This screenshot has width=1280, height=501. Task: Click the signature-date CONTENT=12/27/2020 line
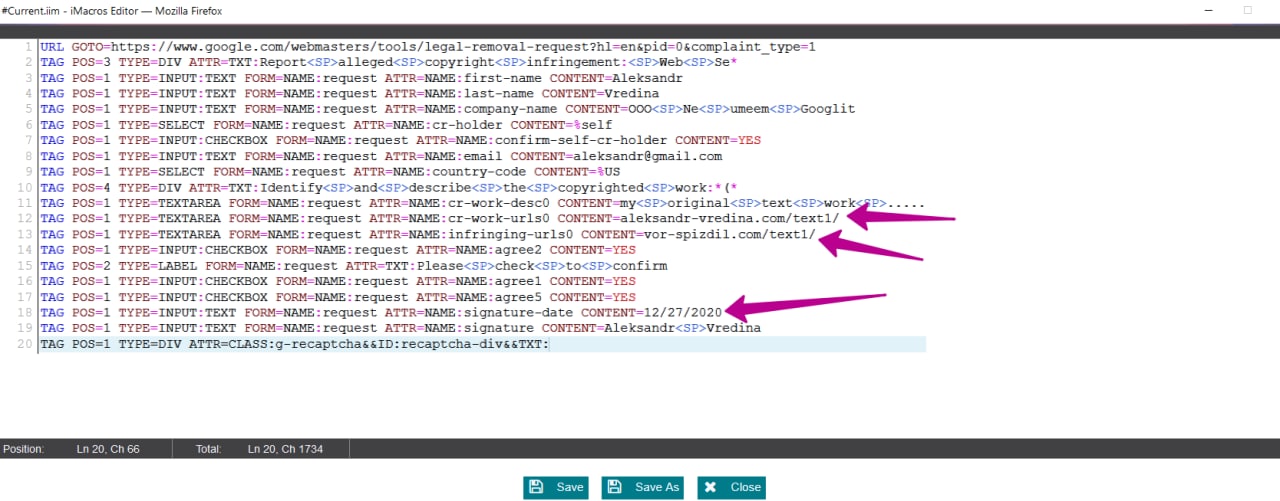(381, 313)
